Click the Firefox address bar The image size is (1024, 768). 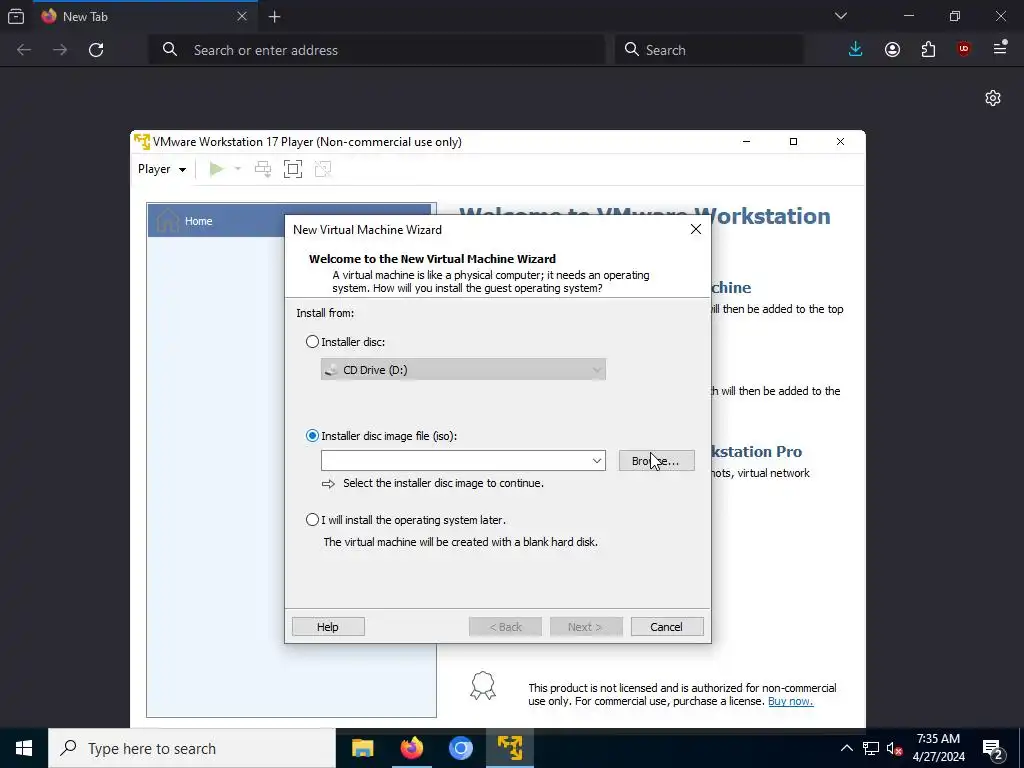point(376,50)
